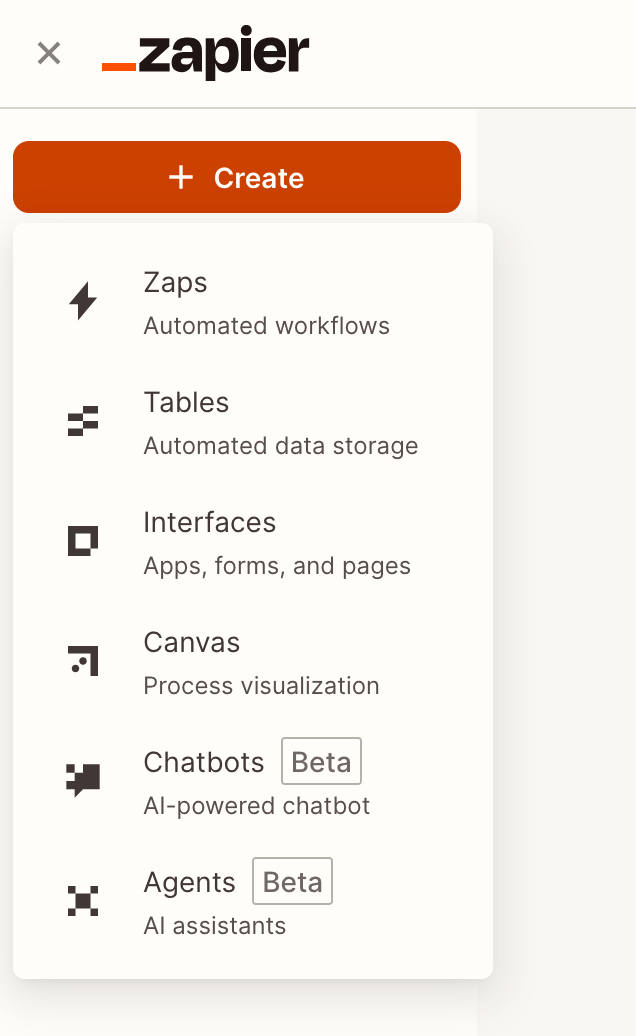Click the Chatbots speech bubble icon
This screenshot has width=636, height=1036.
point(83,780)
